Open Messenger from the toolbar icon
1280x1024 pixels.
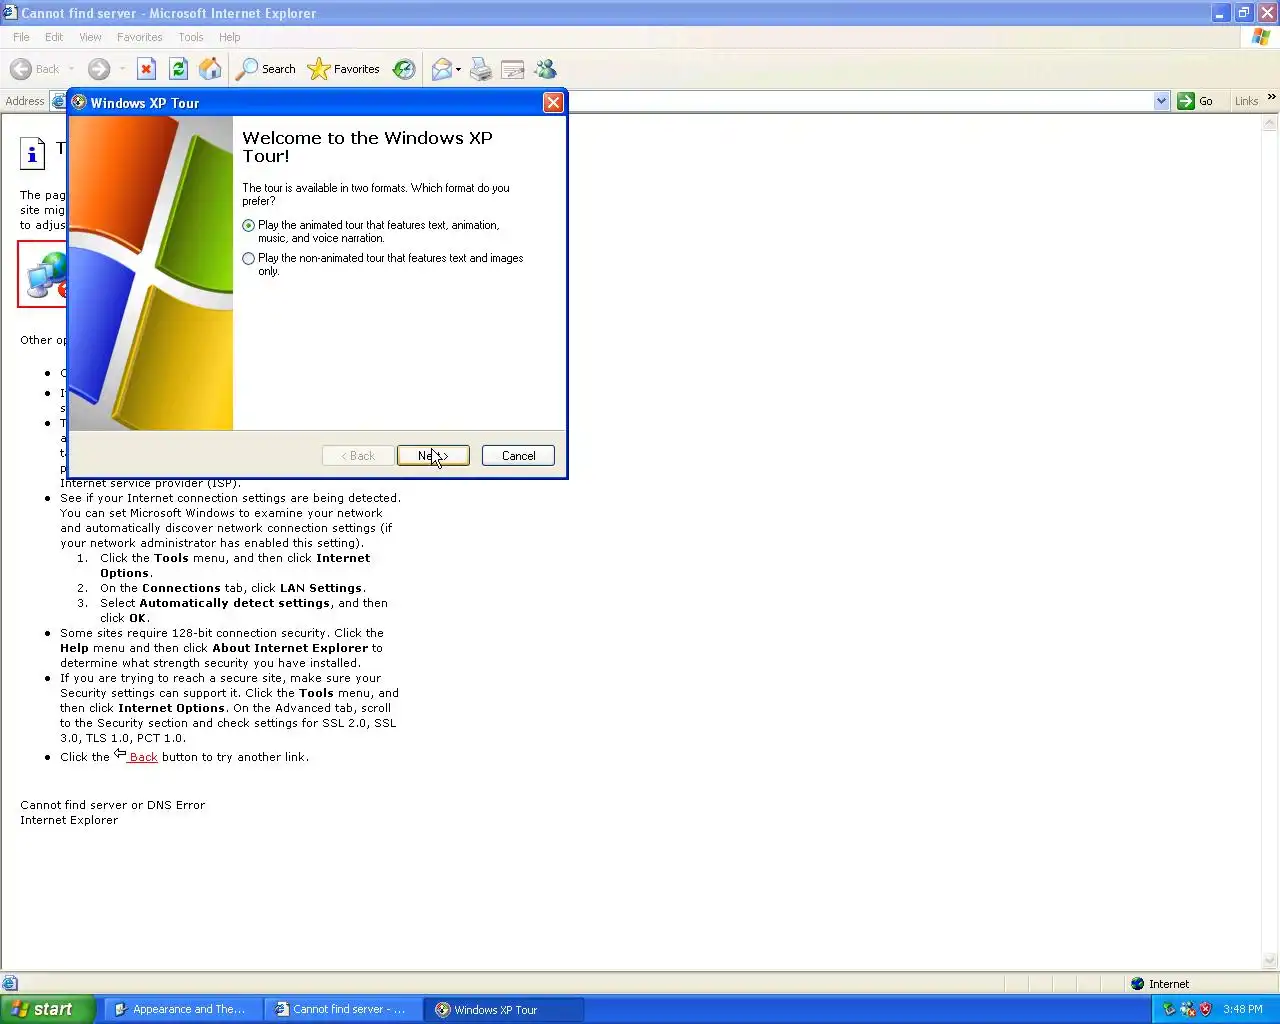coord(545,69)
